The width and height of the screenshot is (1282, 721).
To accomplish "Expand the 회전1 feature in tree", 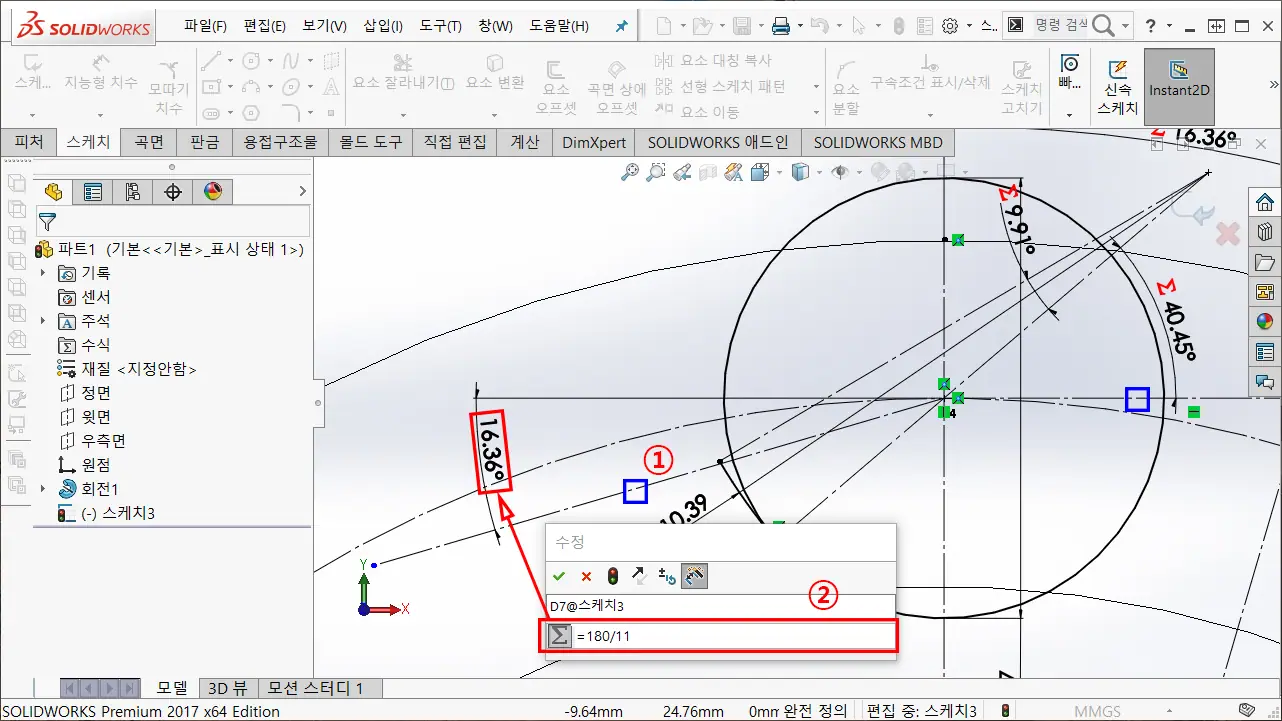I will (43, 489).
